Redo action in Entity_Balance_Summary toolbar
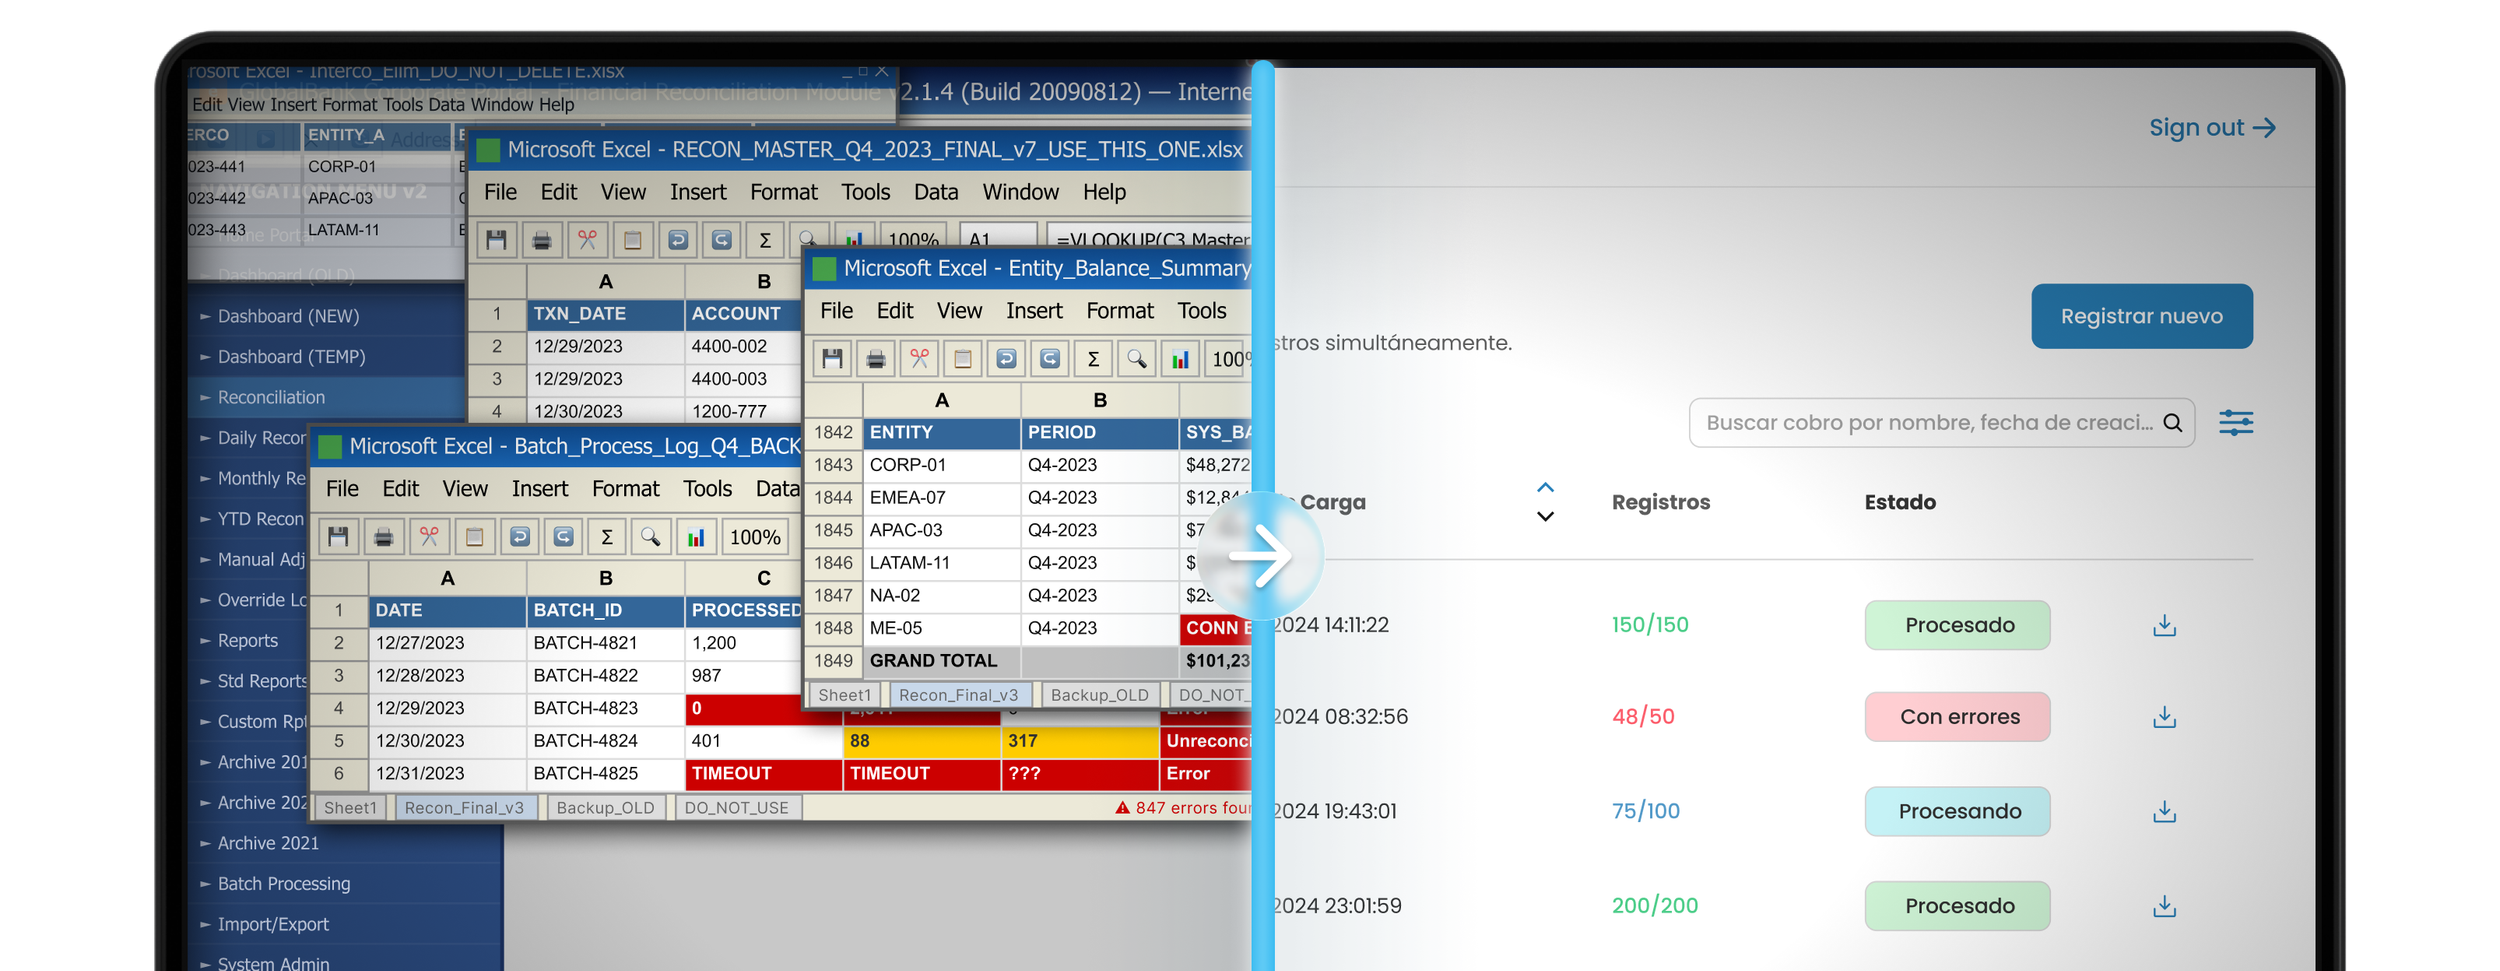Image resolution: width=2500 pixels, height=971 pixels. pyautogui.click(x=1050, y=357)
